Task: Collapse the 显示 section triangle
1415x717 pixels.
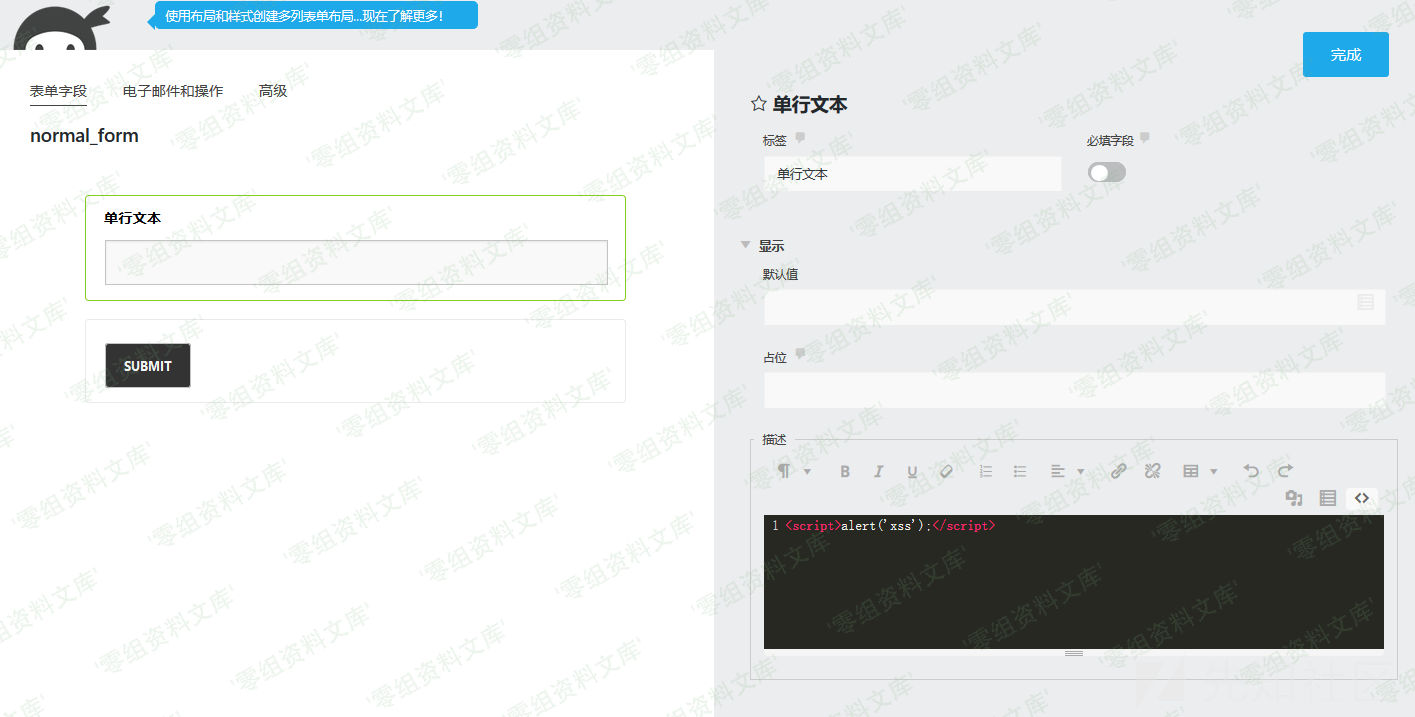Action: [x=745, y=245]
